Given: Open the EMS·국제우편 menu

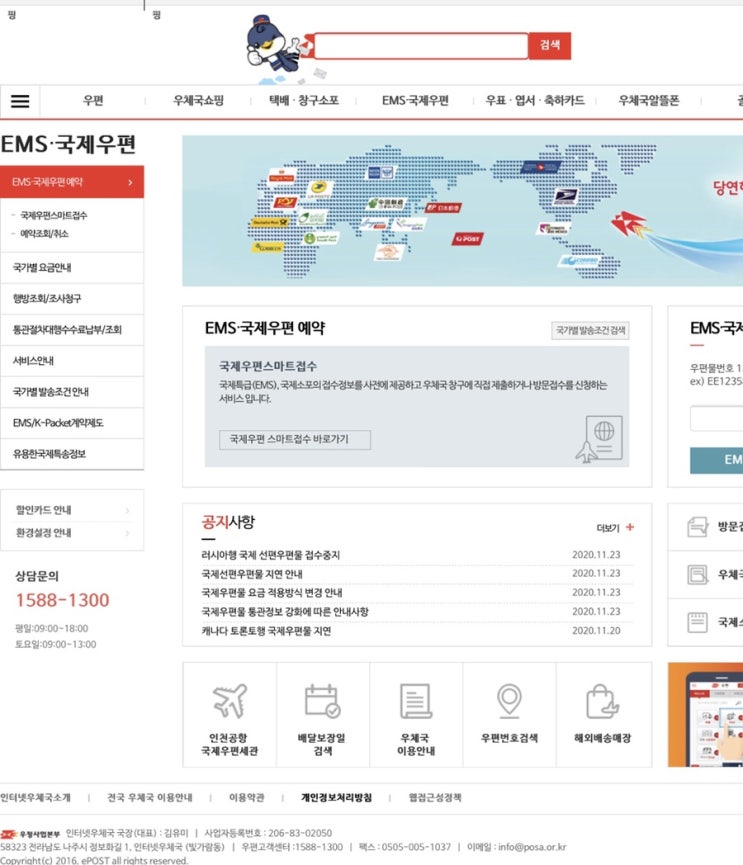Looking at the screenshot, I should 415,100.
